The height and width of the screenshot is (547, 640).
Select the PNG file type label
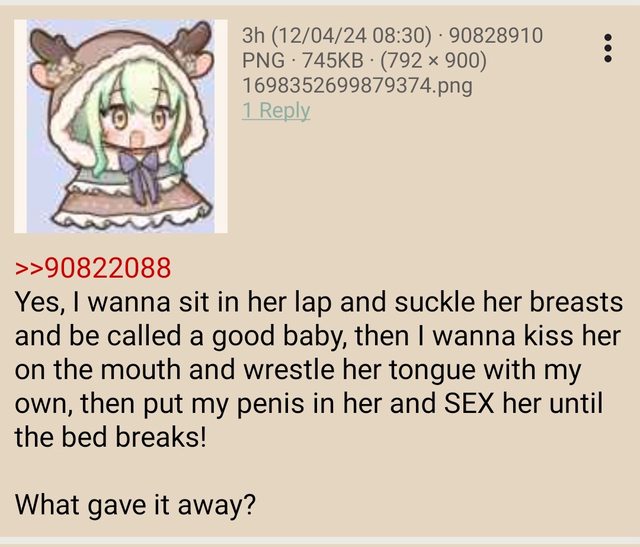click(263, 61)
